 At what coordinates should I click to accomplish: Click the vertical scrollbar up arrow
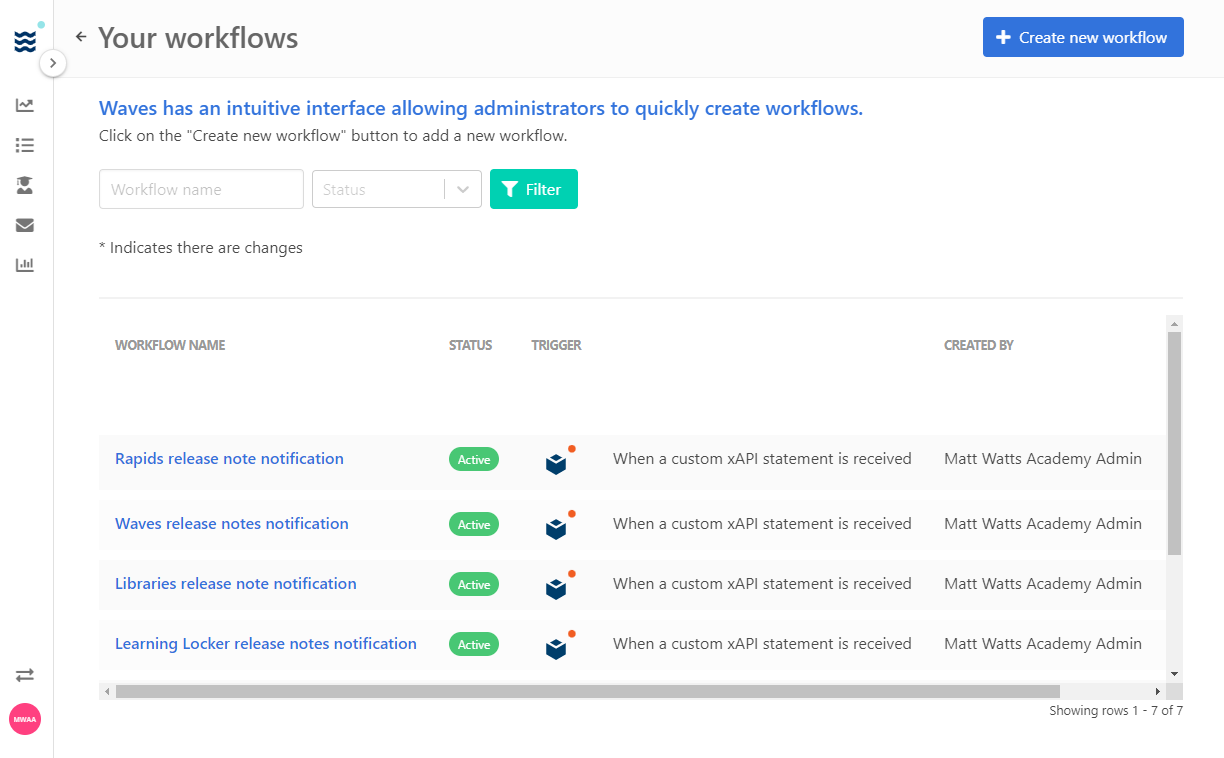1175,324
